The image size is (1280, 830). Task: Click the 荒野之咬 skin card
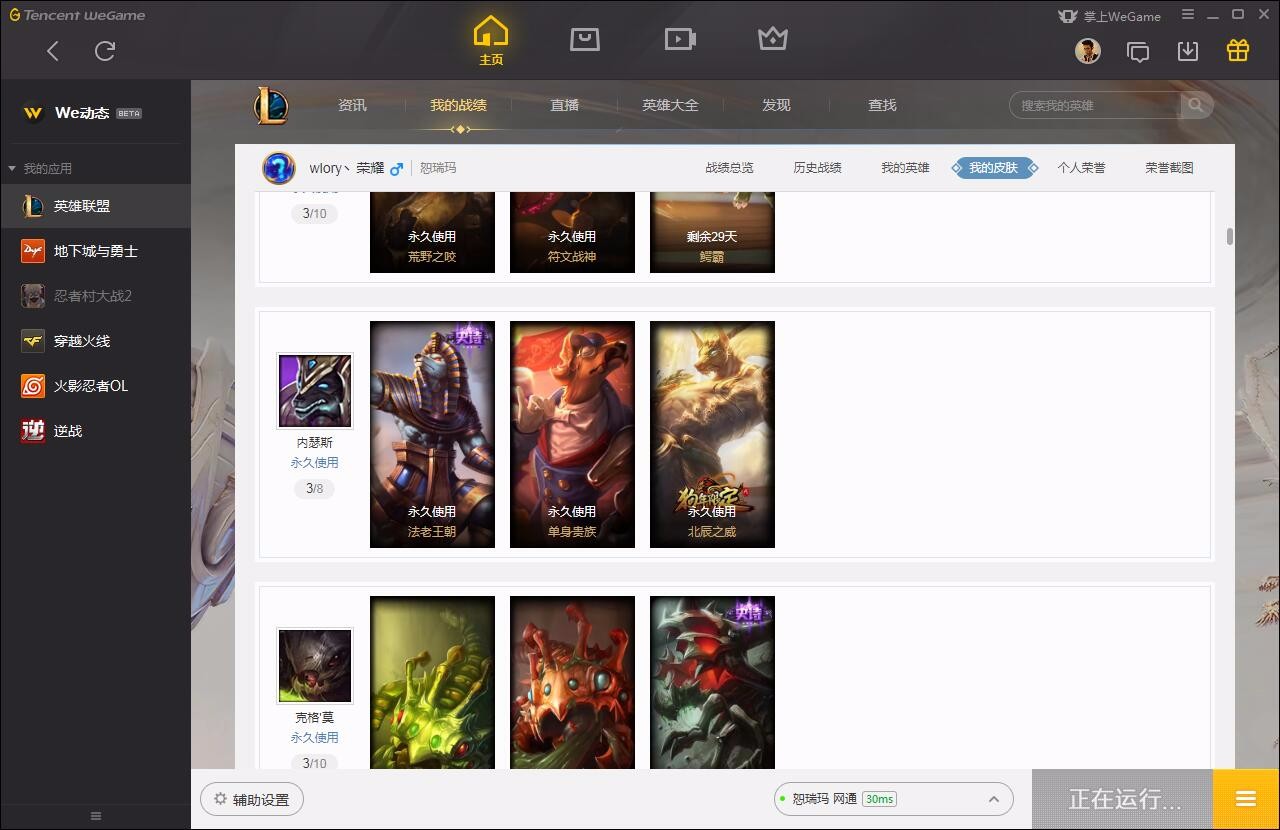pyautogui.click(x=432, y=232)
